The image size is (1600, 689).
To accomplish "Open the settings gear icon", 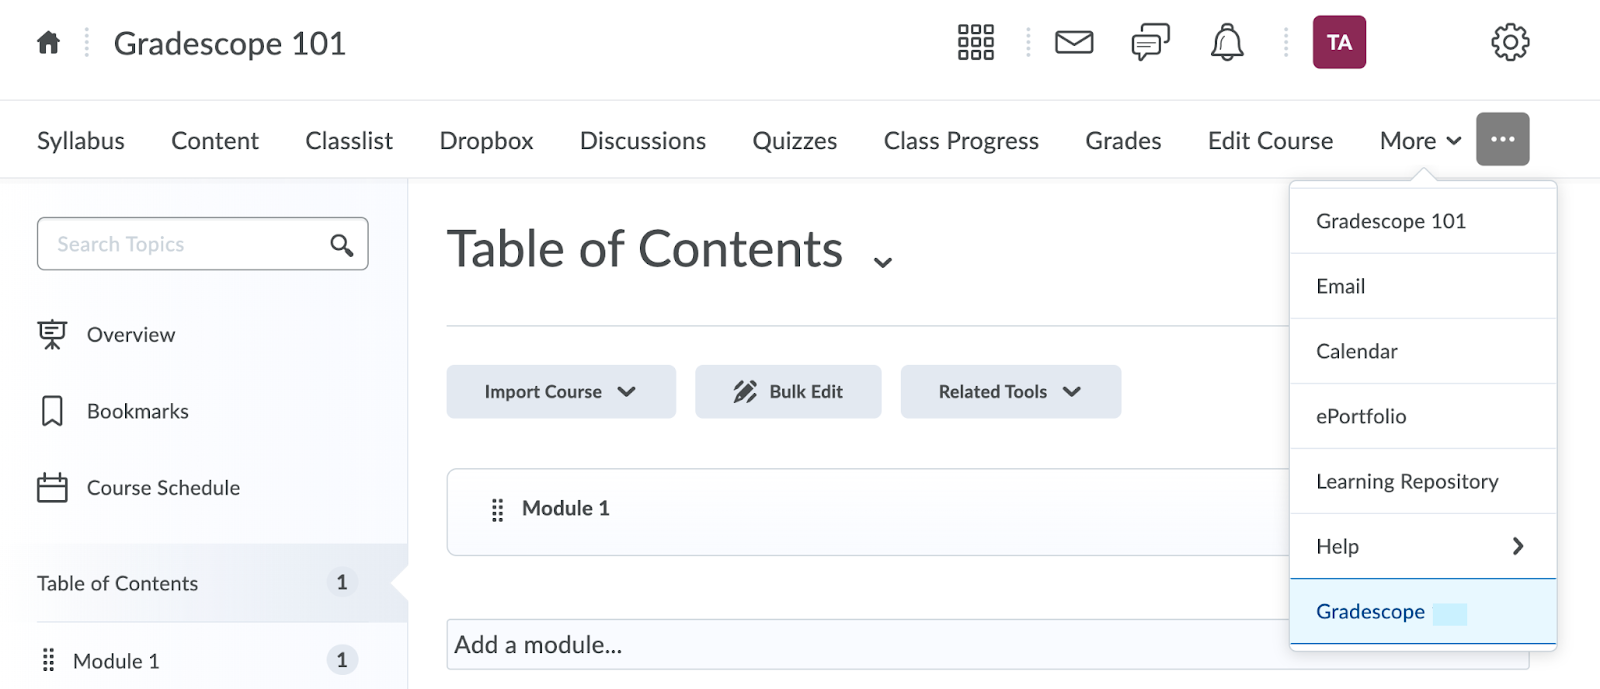I will tap(1511, 42).
